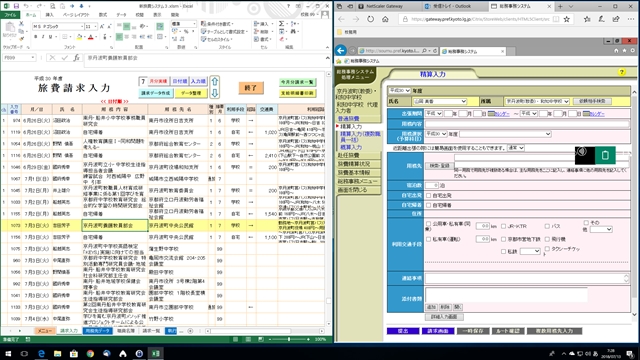This screenshot has height=360, width=640.
Task: Click the yellow help question mark icon
Action: (622, 72)
